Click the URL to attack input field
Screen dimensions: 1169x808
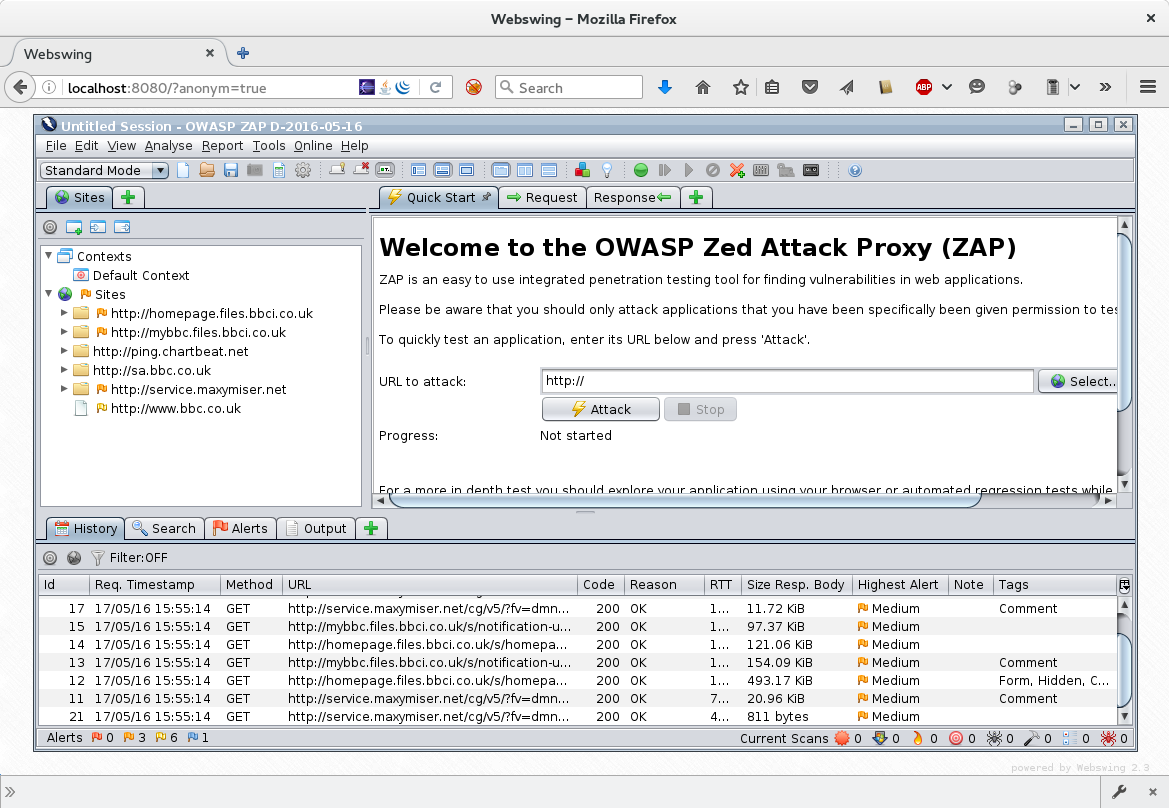click(787, 381)
